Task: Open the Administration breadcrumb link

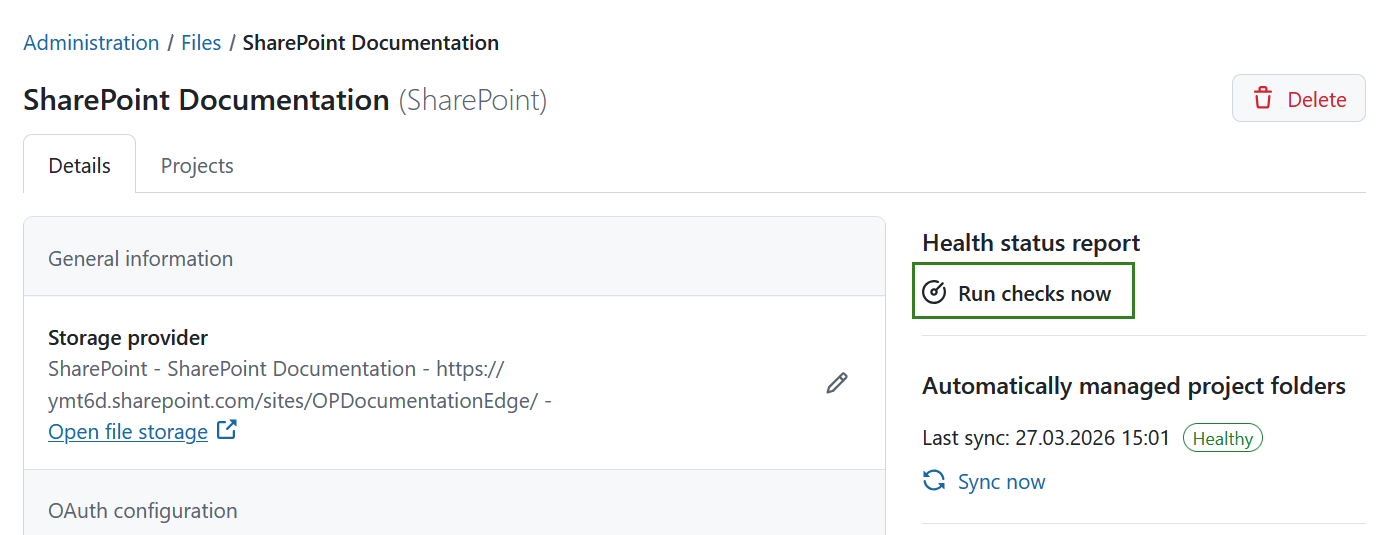Action: (91, 43)
